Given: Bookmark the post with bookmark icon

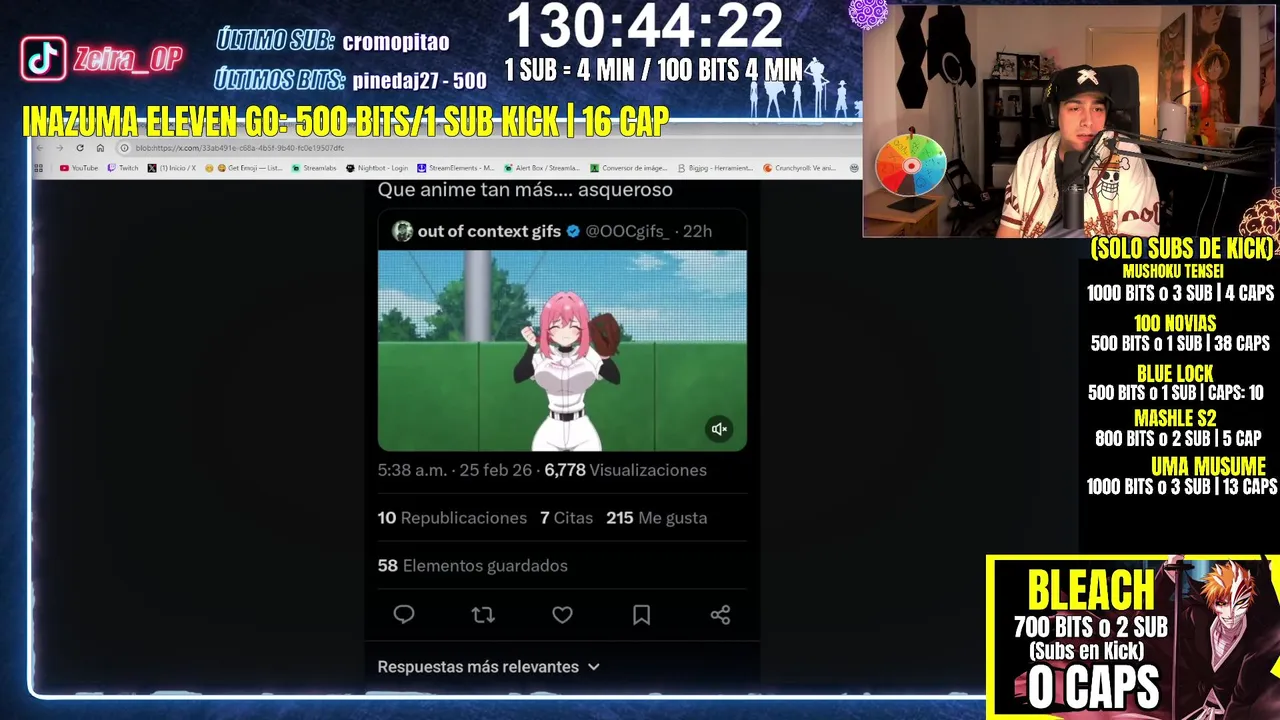Looking at the screenshot, I should pyautogui.click(x=641, y=615).
